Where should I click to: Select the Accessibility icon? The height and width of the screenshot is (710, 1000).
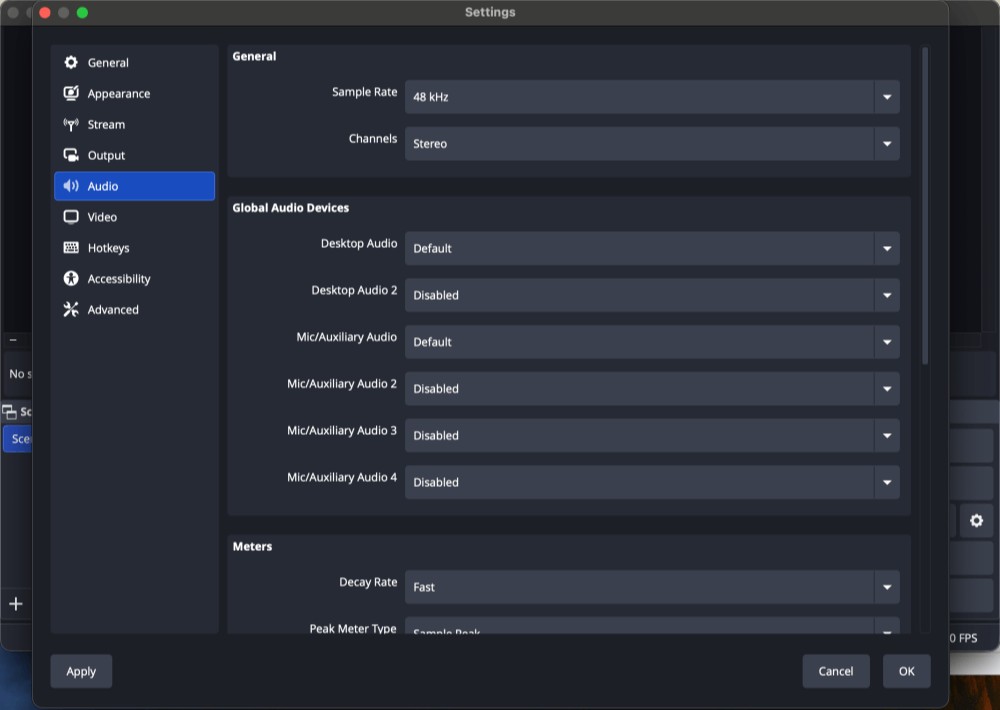pyautogui.click(x=70, y=278)
